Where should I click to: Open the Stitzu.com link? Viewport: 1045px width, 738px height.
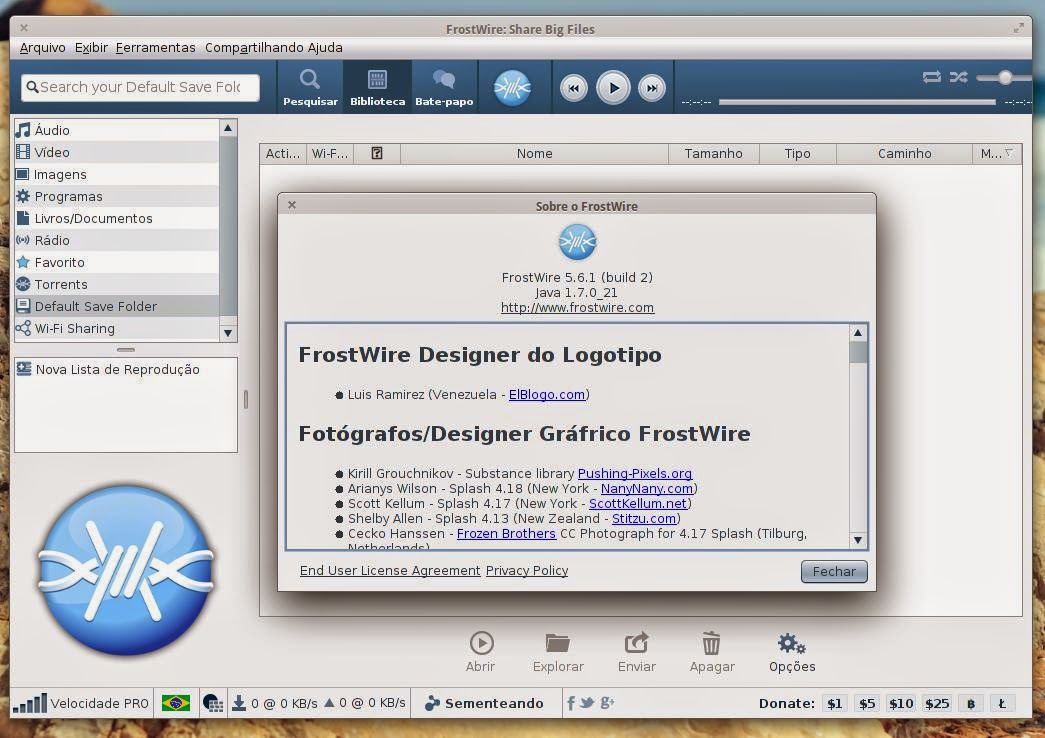644,519
